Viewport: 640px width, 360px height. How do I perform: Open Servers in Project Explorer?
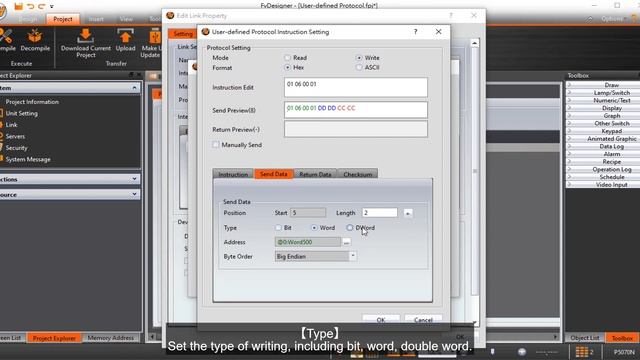[15, 136]
